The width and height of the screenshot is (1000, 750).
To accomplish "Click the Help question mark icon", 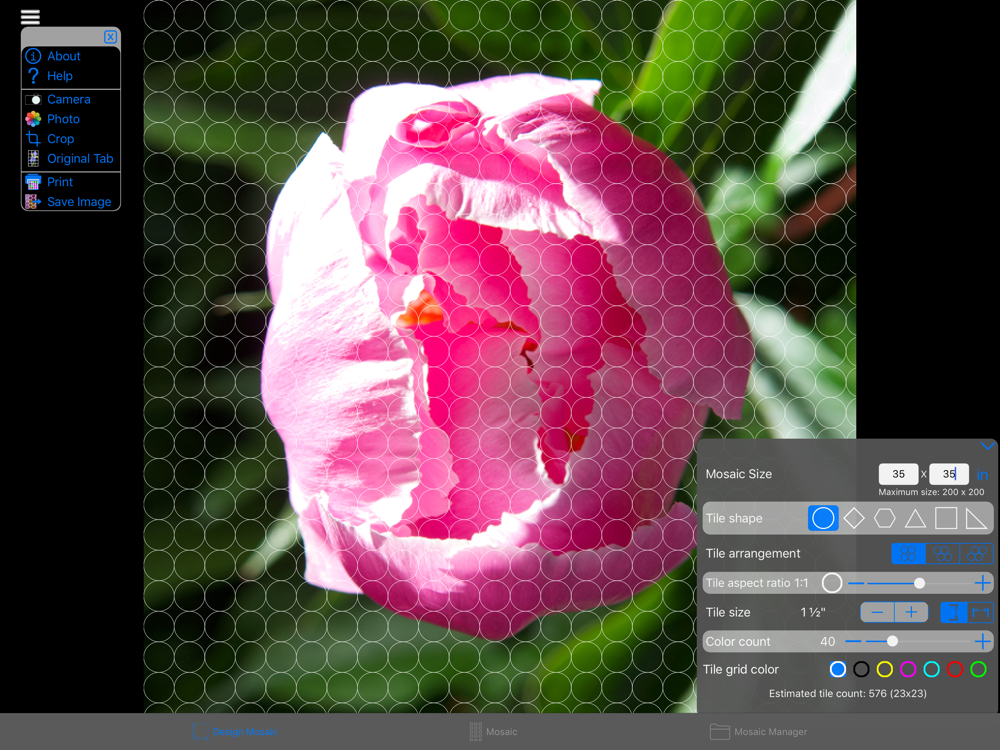I will (33, 76).
